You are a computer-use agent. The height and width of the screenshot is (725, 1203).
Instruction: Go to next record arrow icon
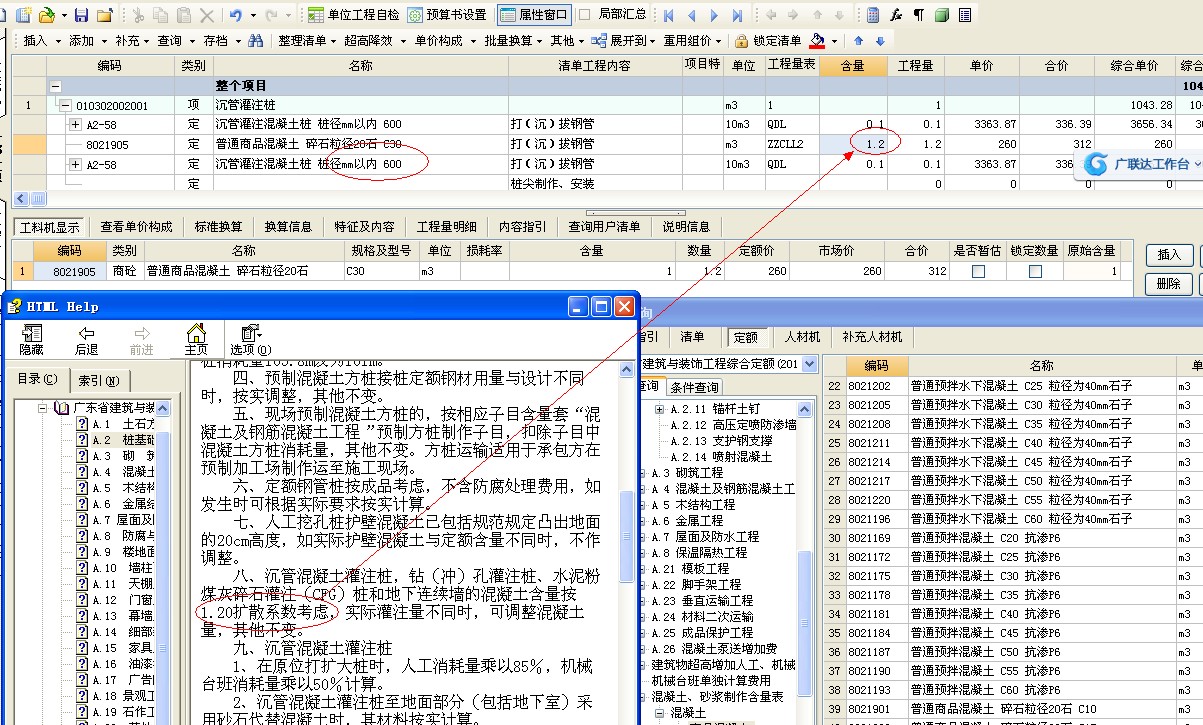point(714,15)
